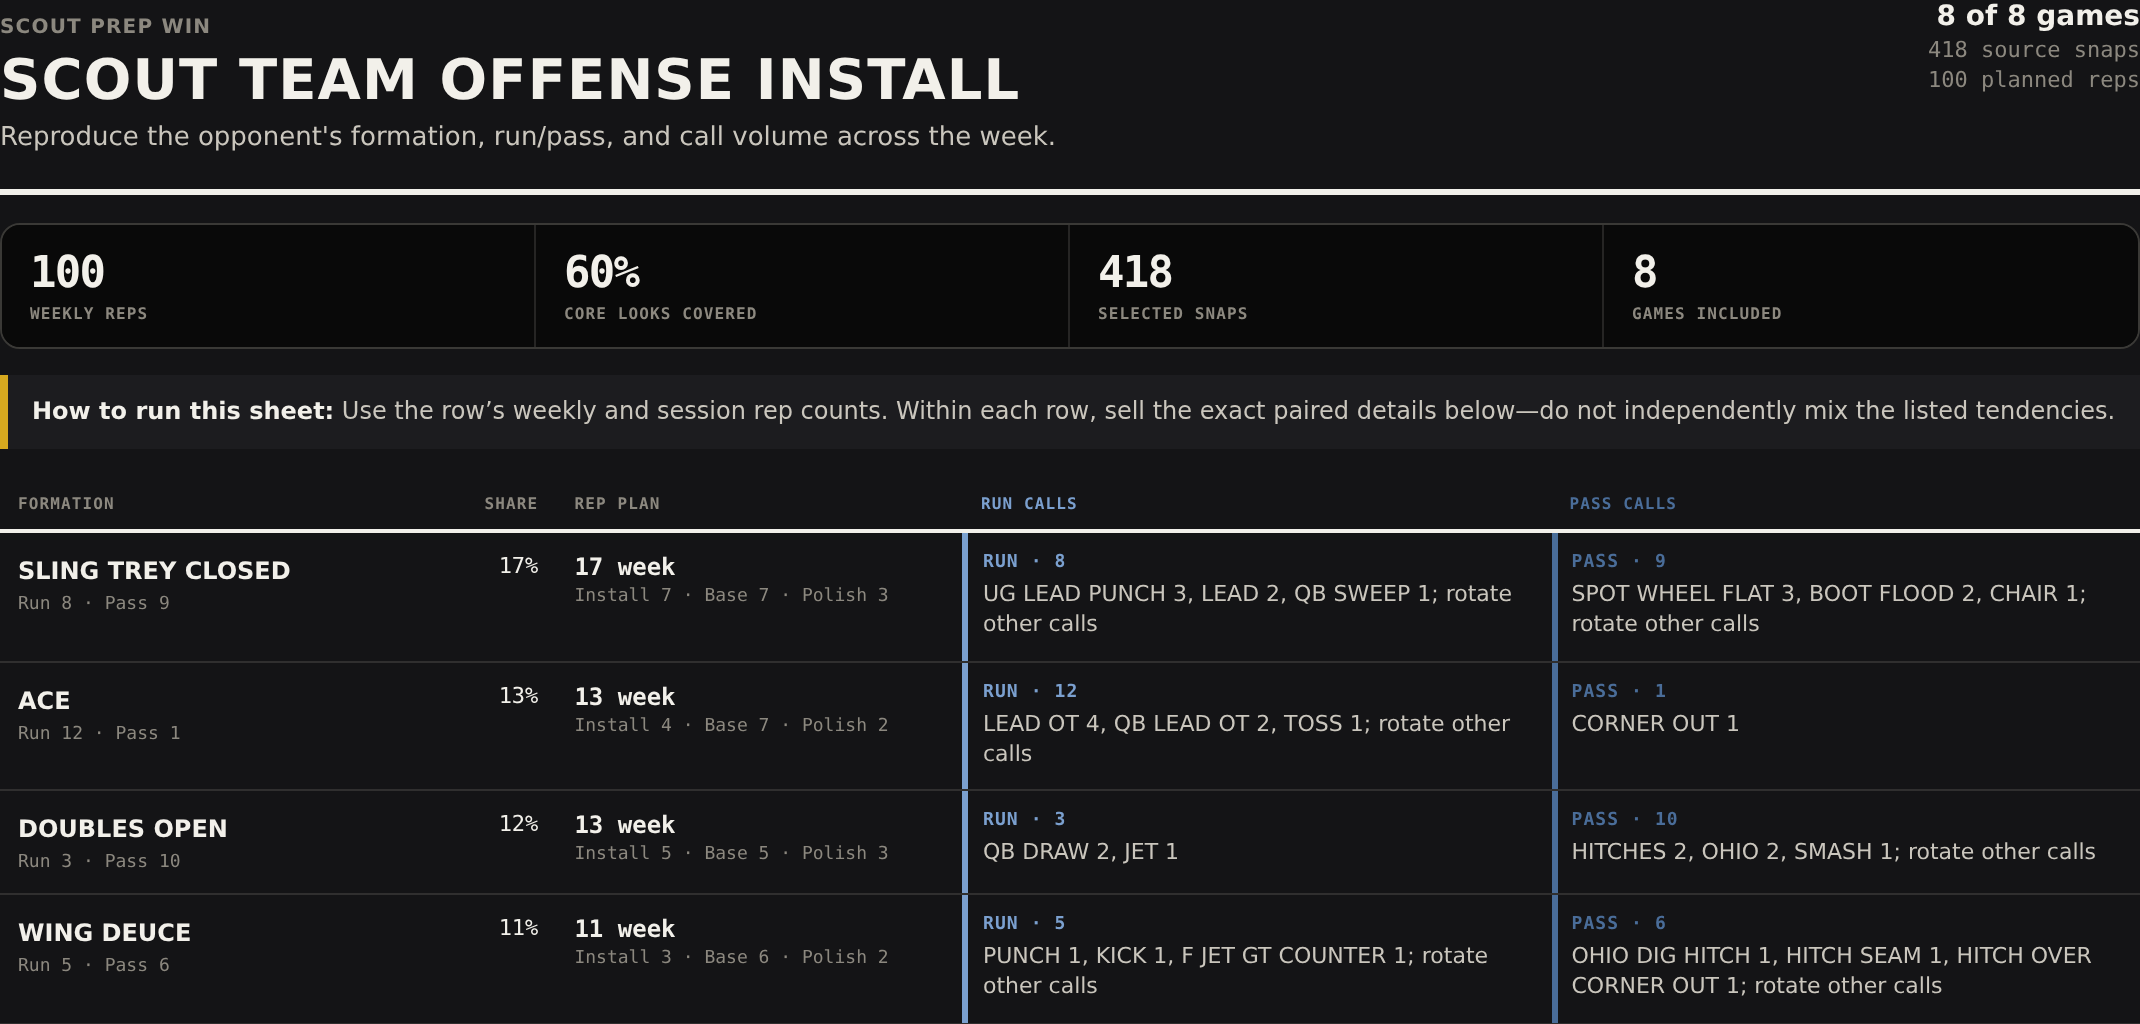The width and height of the screenshot is (2140, 1024).
Task: Select the "SHARE" column header
Action: [x=511, y=504]
